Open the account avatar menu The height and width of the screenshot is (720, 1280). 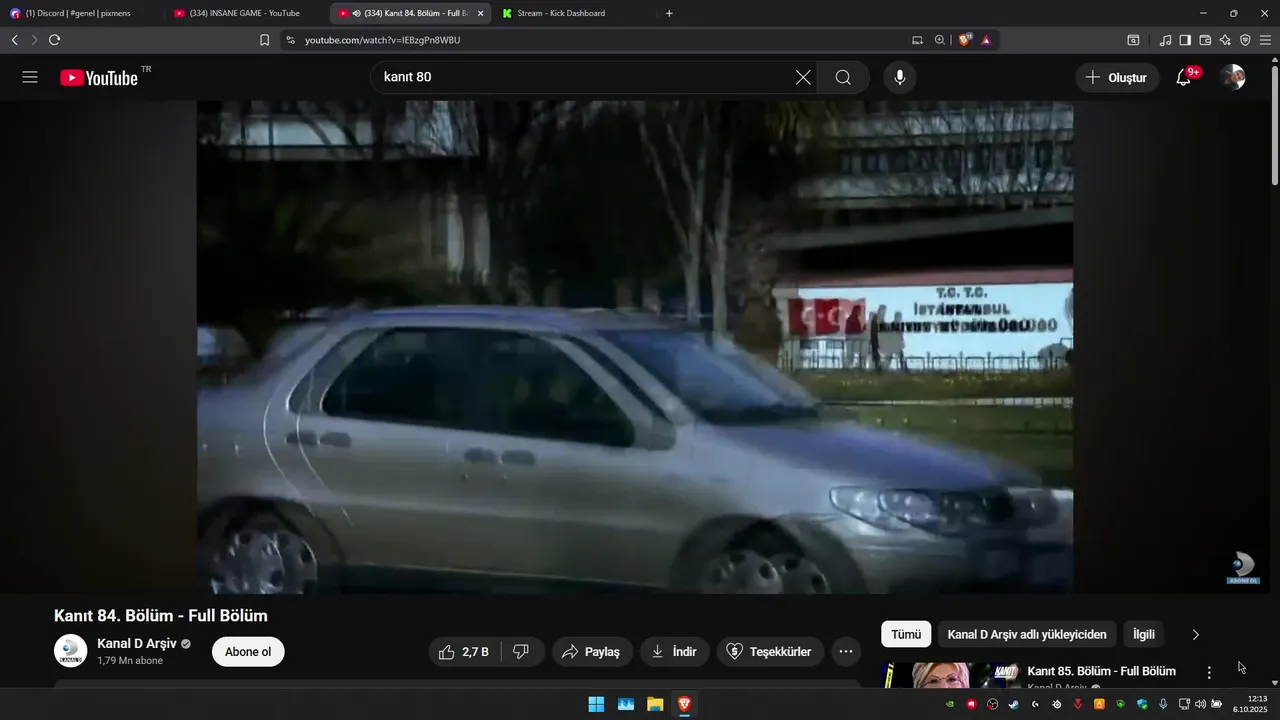point(1233,78)
